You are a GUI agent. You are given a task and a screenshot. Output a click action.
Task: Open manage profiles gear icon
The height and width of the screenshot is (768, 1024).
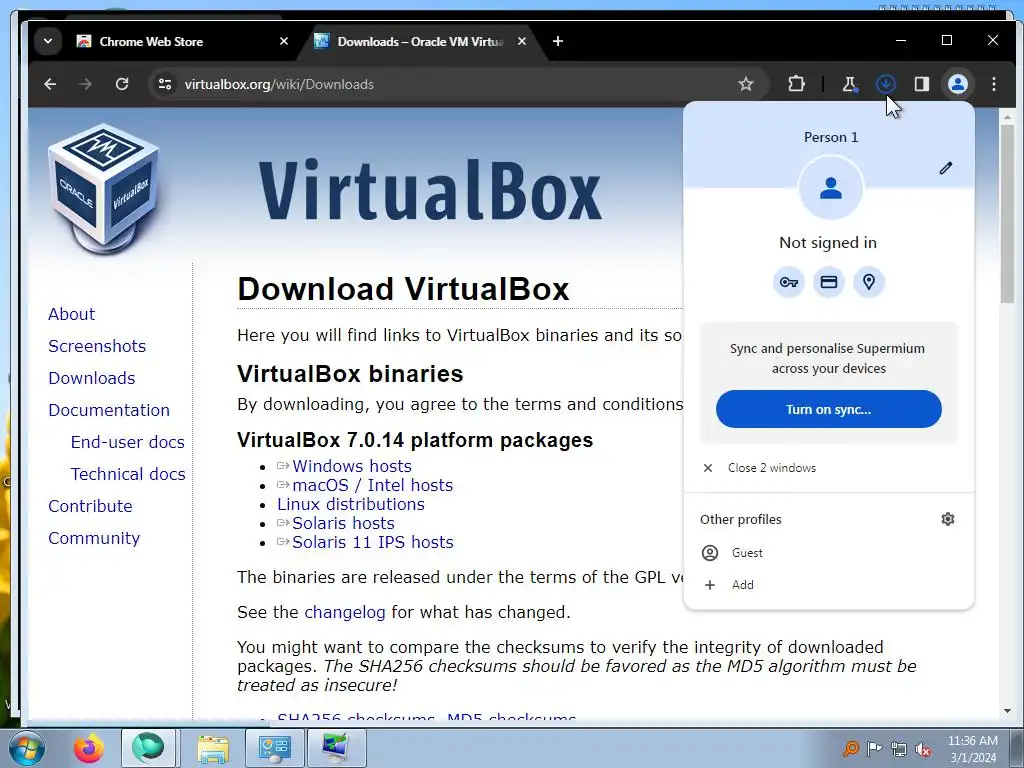948,519
